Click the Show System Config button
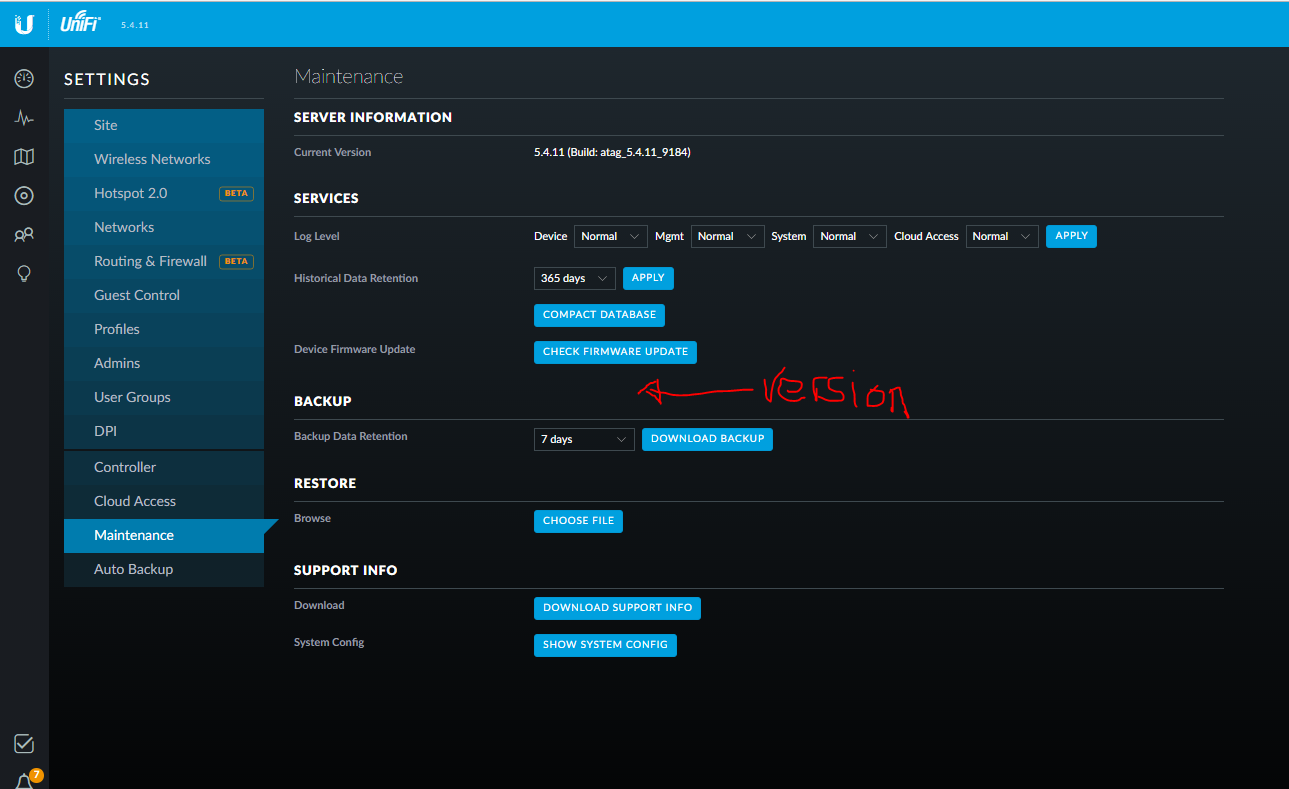Viewport: 1289px width, 789px height. coord(605,645)
